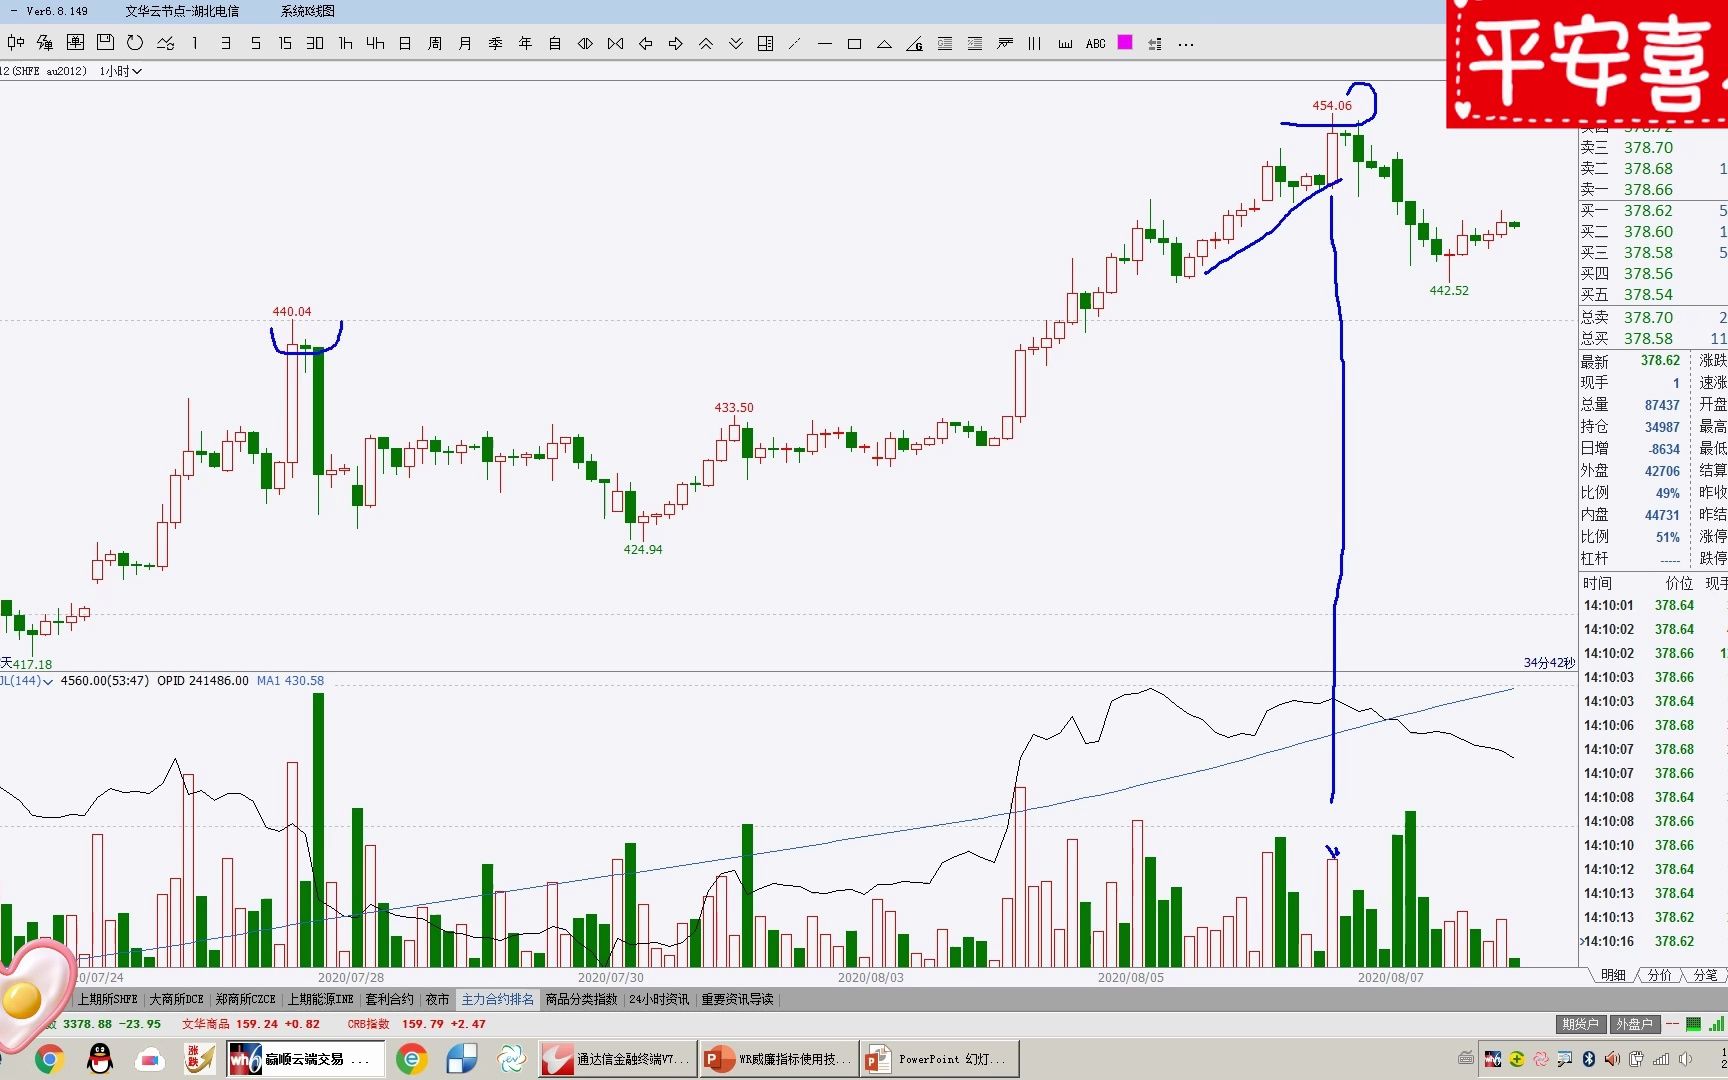This screenshot has height=1080, width=1728.
Task: Select the ABC text annotation tool
Action: coord(1095,43)
